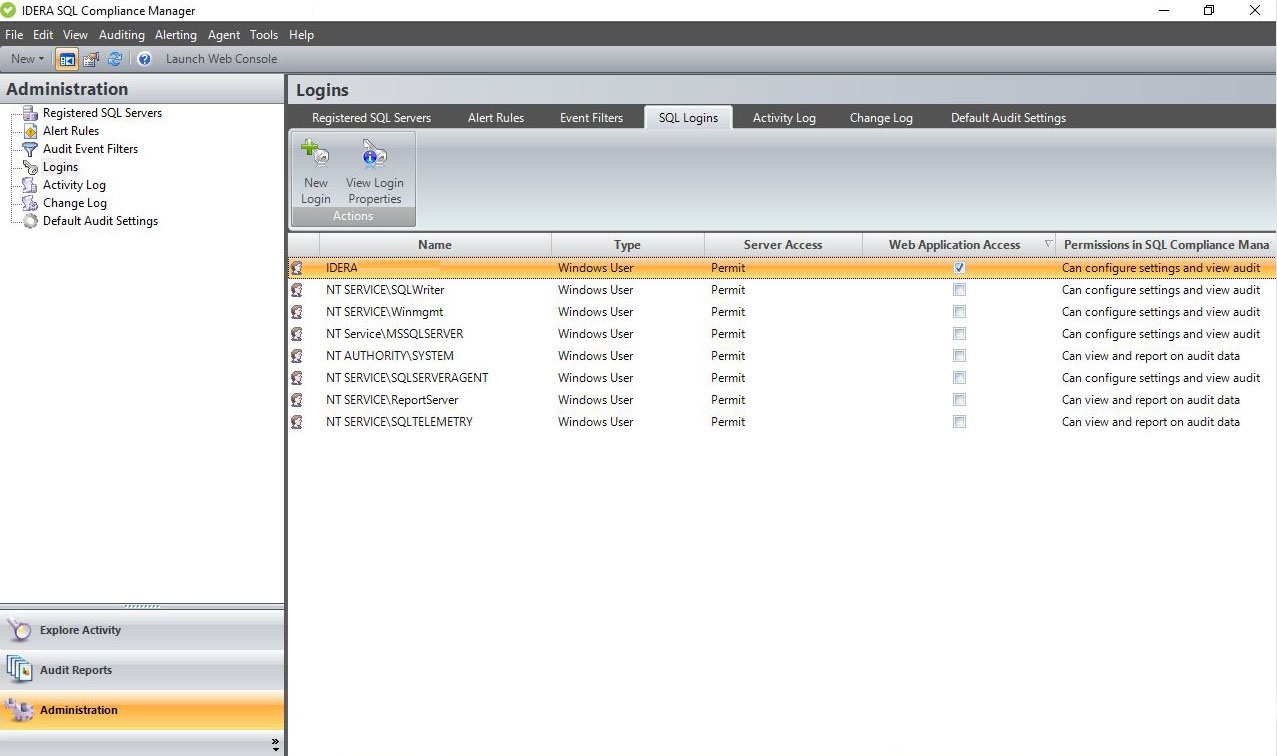Check Web Application Access for NT AUTHORITY\SYSTEM
Image resolution: width=1277 pixels, height=756 pixels.
(x=960, y=356)
